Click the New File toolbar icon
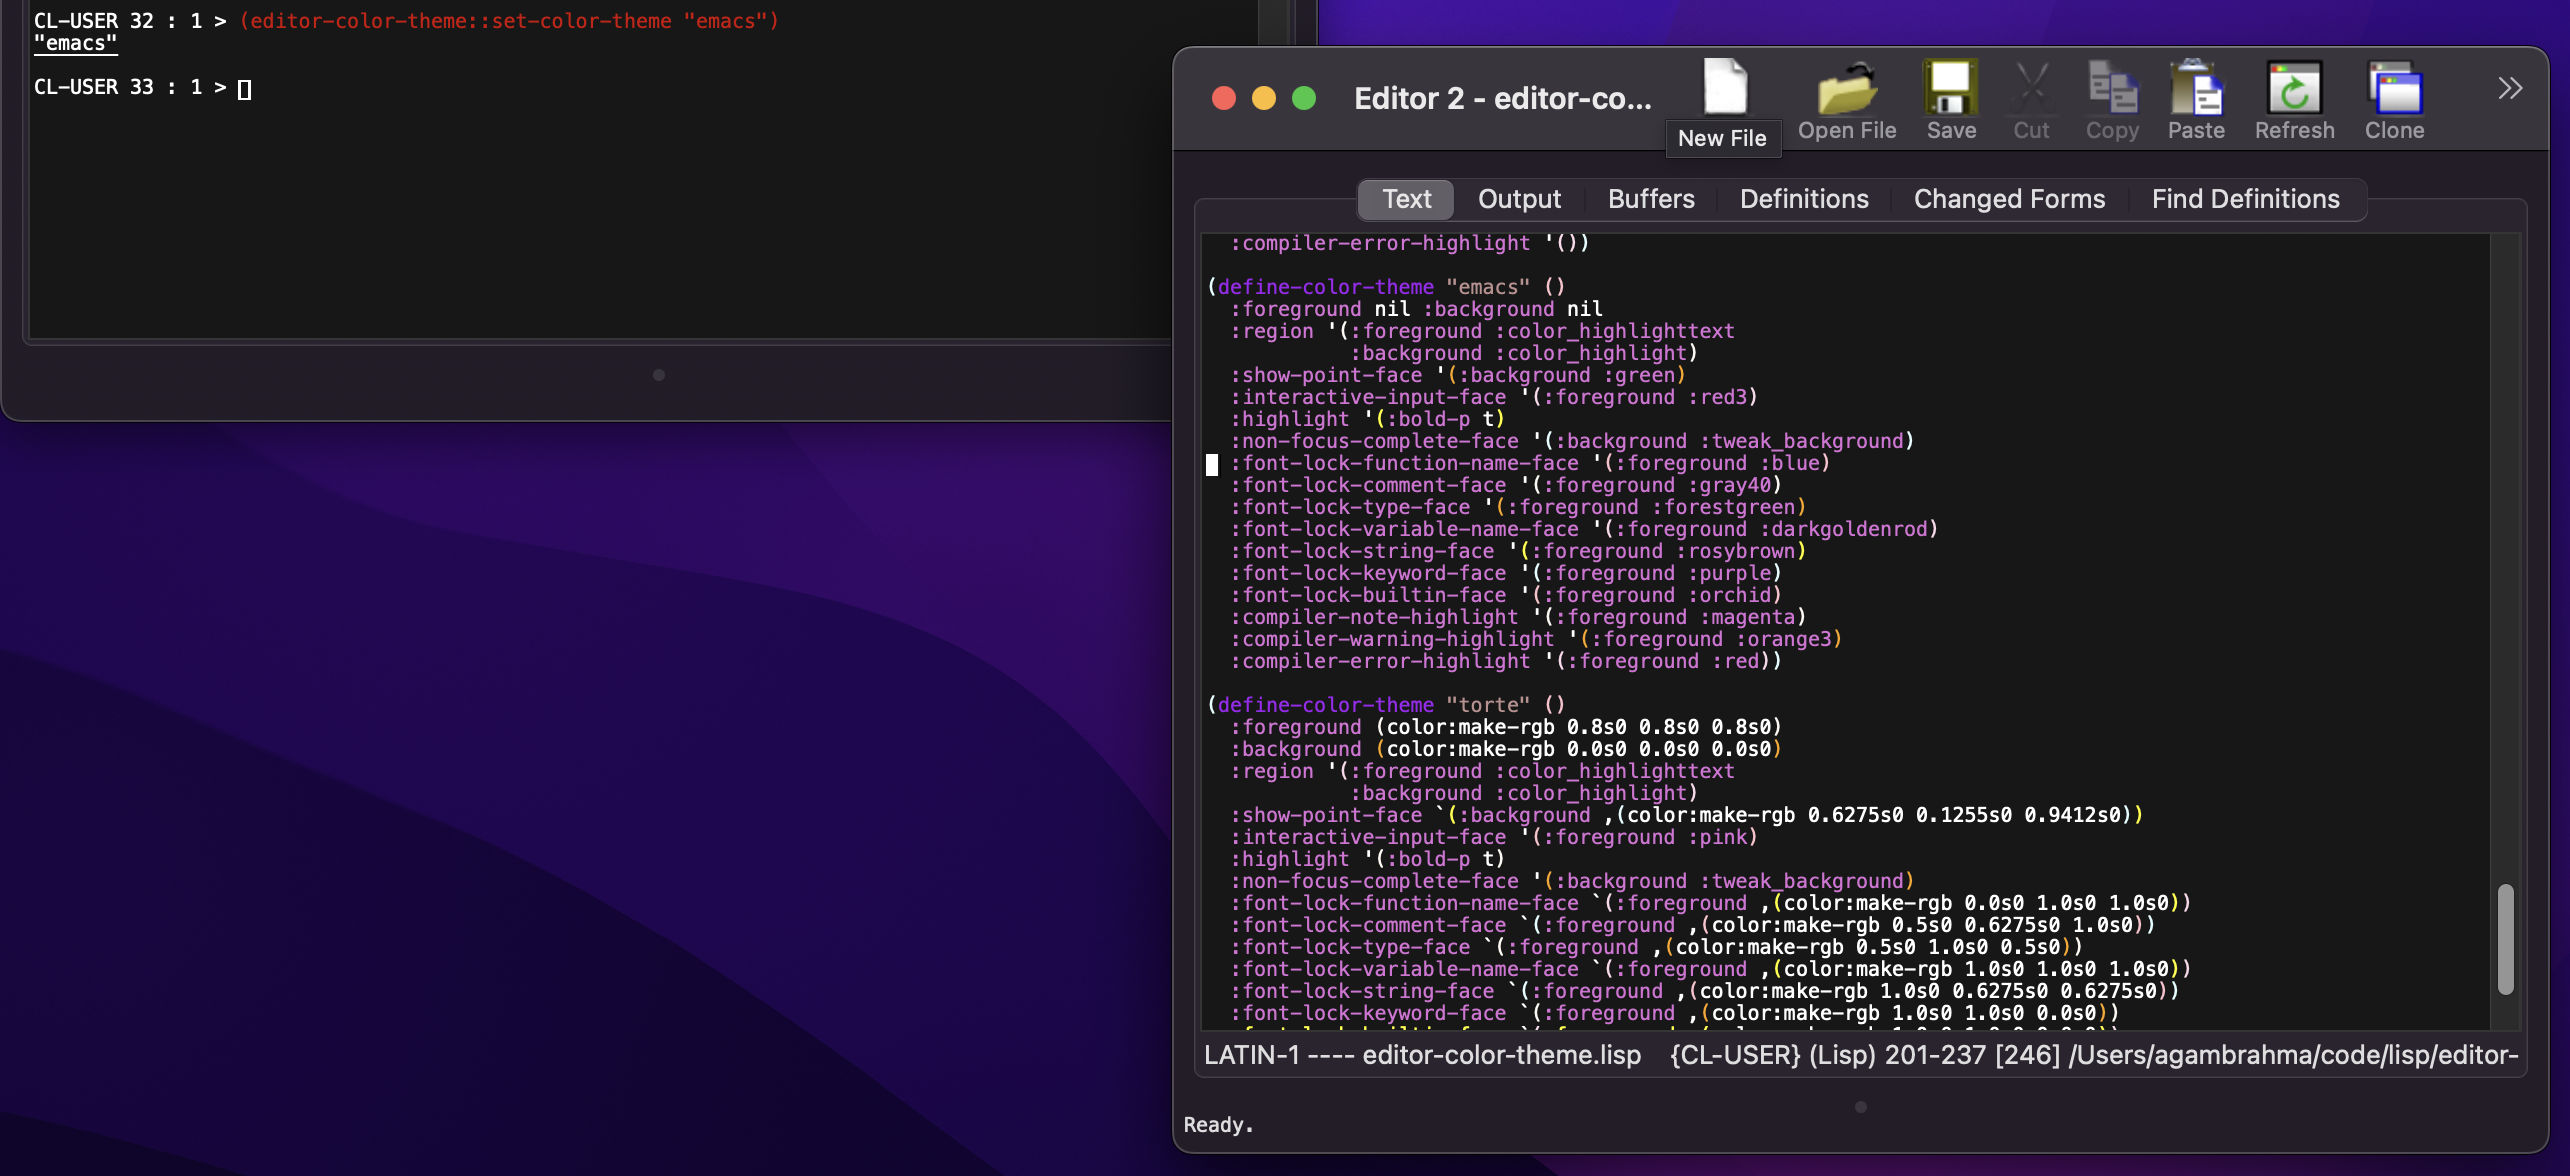The height and width of the screenshot is (1176, 2570). click(1725, 88)
